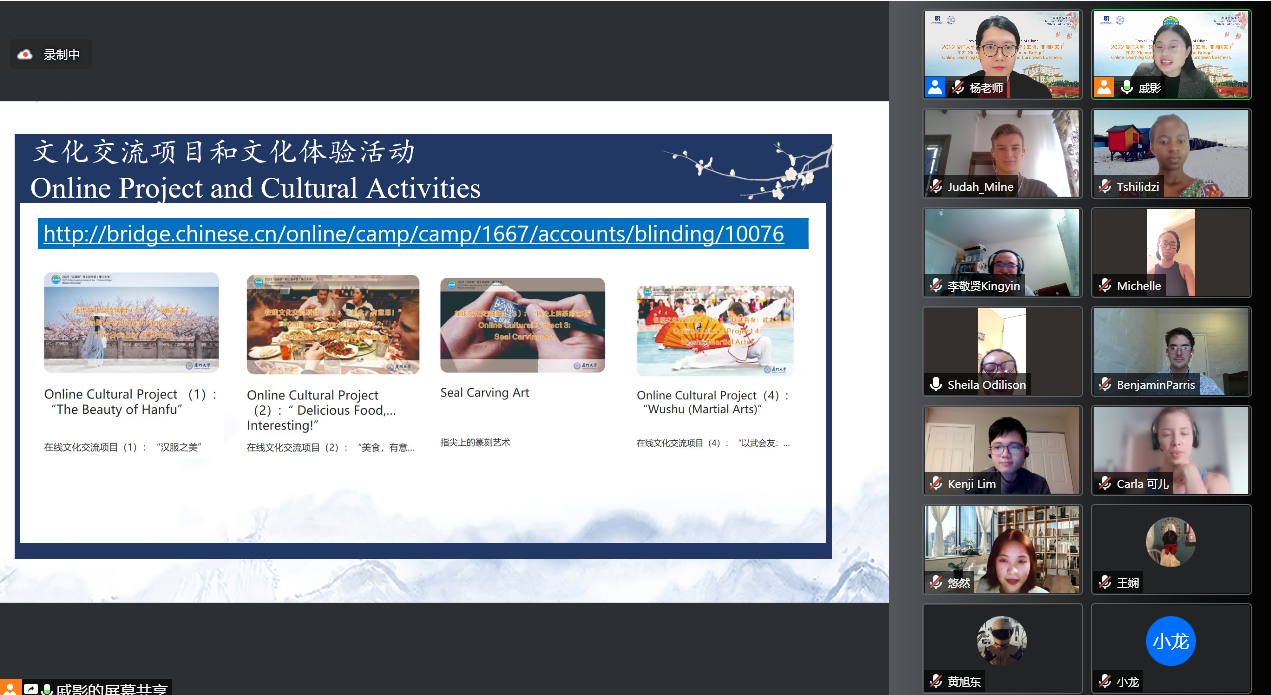Image resolution: width=1271 pixels, height=695 pixels.
Task: Click the screen share arrow icon at bottom left
Action: [31, 689]
